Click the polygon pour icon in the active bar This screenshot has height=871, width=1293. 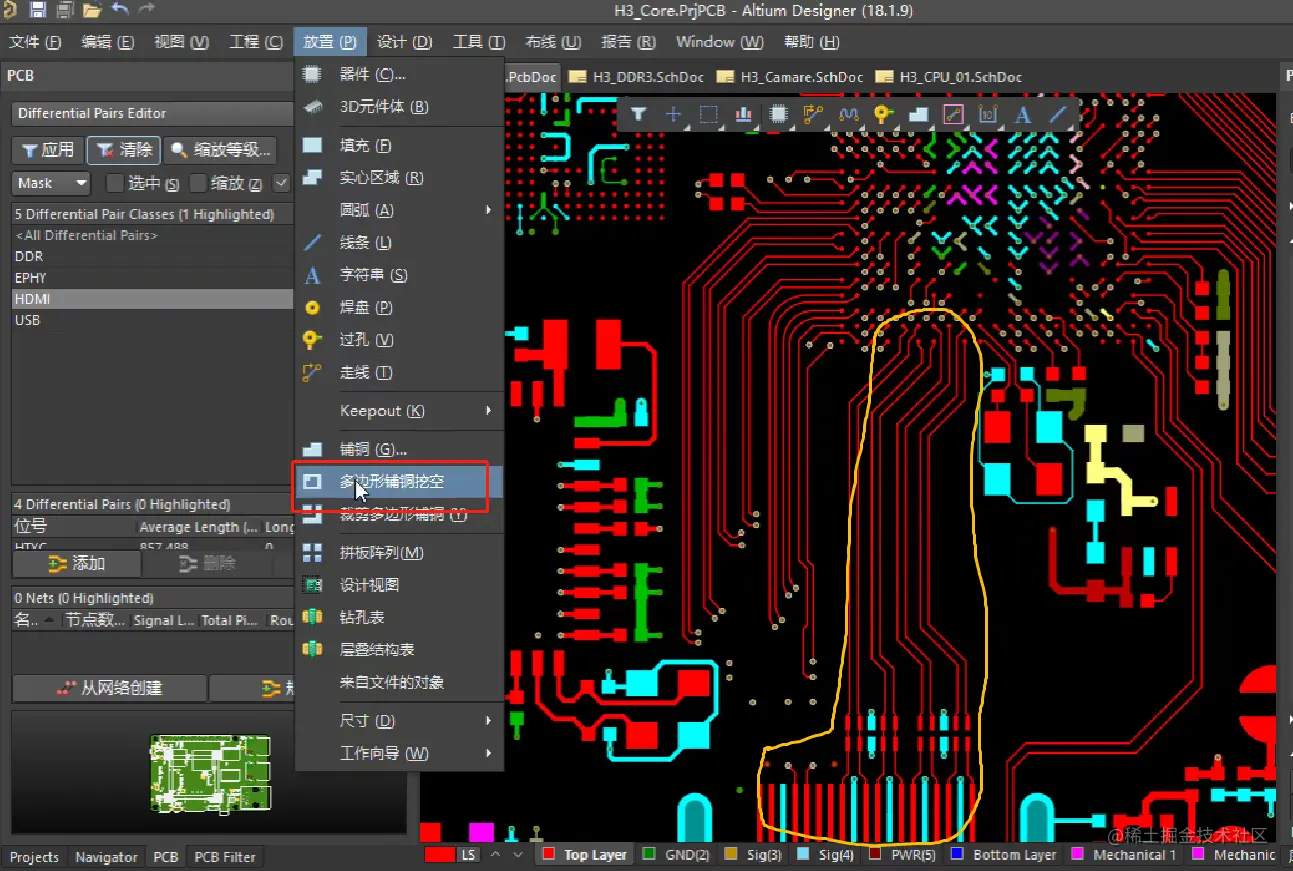[x=918, y=114]
